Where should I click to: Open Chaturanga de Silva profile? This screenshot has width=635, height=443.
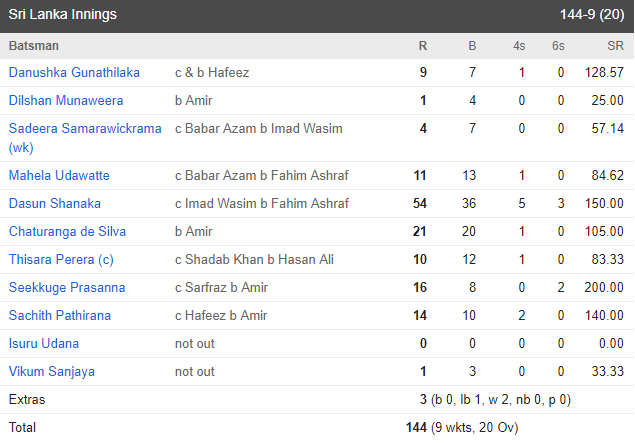tap(67, 231)
